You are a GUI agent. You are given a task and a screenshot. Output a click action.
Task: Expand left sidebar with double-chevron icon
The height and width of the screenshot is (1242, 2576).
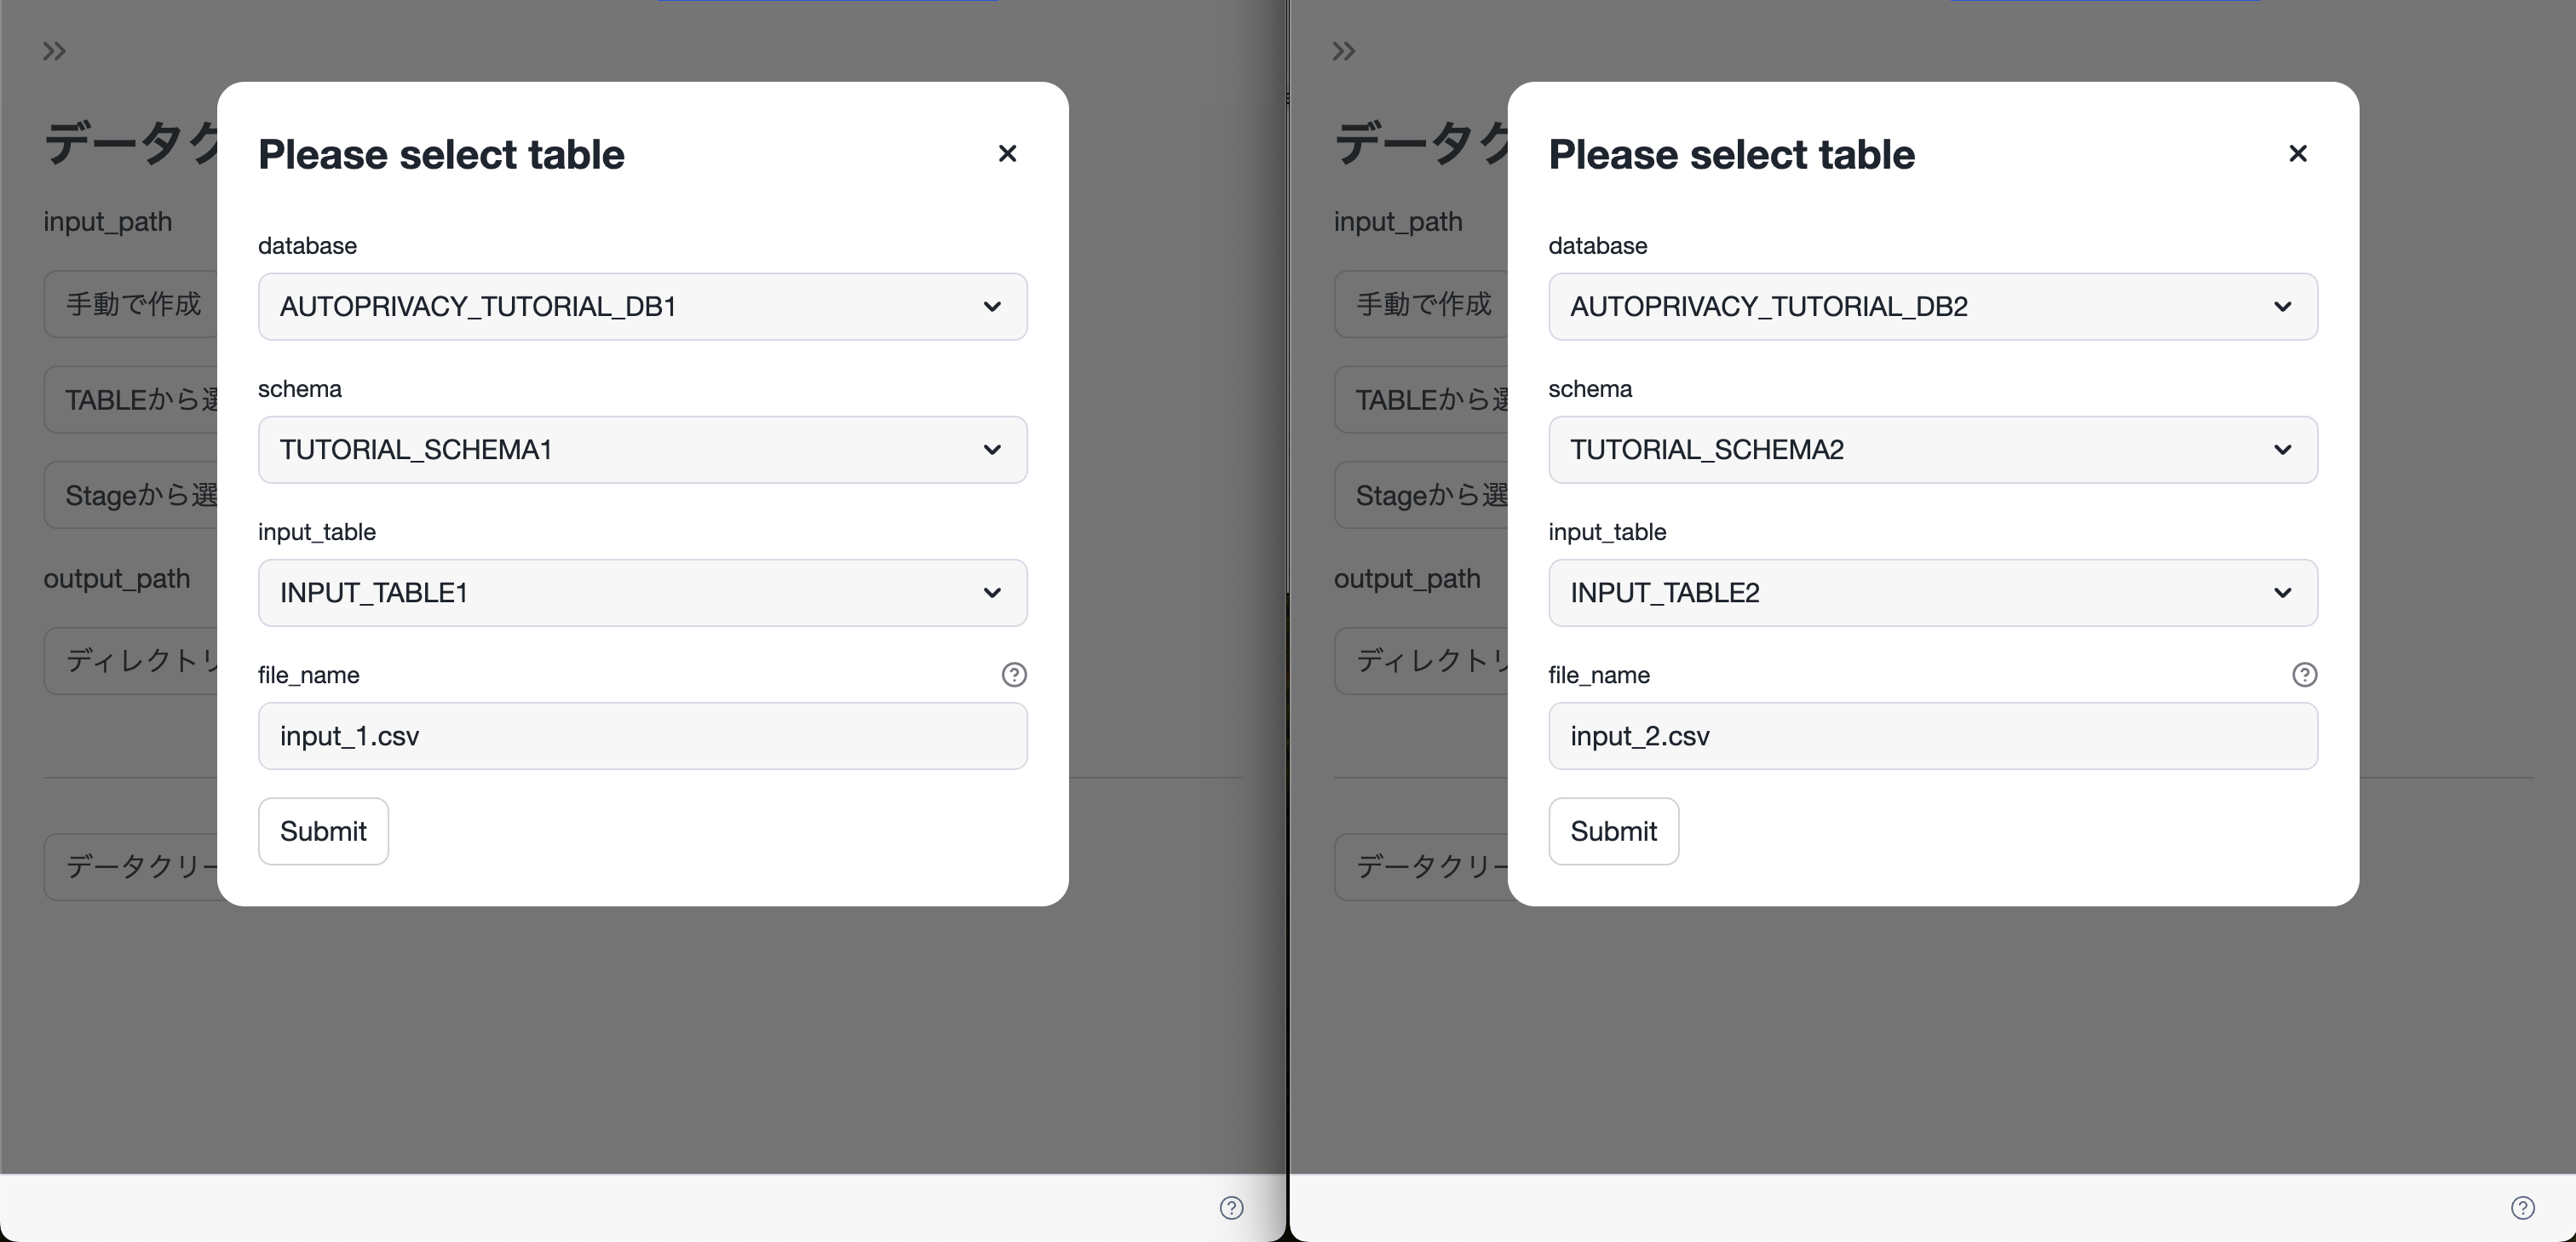[54, 51]
